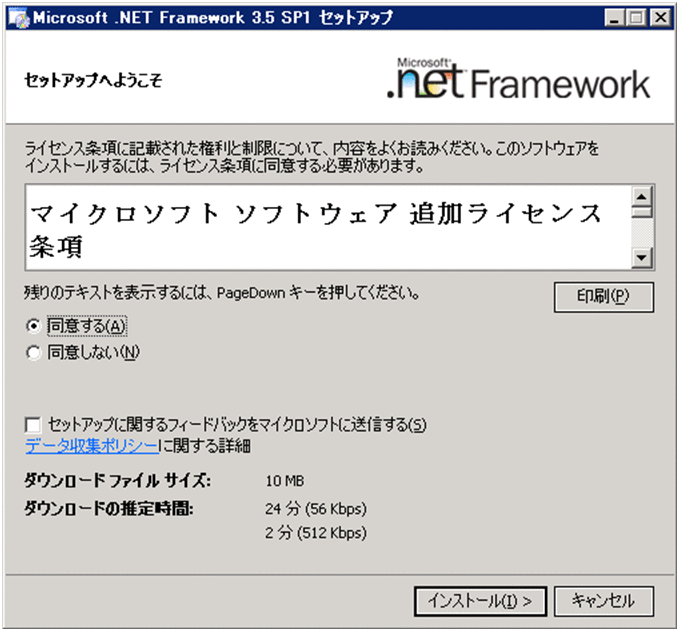Open the データ収集ポリシー link
Image resolution: width=681 pixels, height=633 pixels.
click(x=92, y=446)
